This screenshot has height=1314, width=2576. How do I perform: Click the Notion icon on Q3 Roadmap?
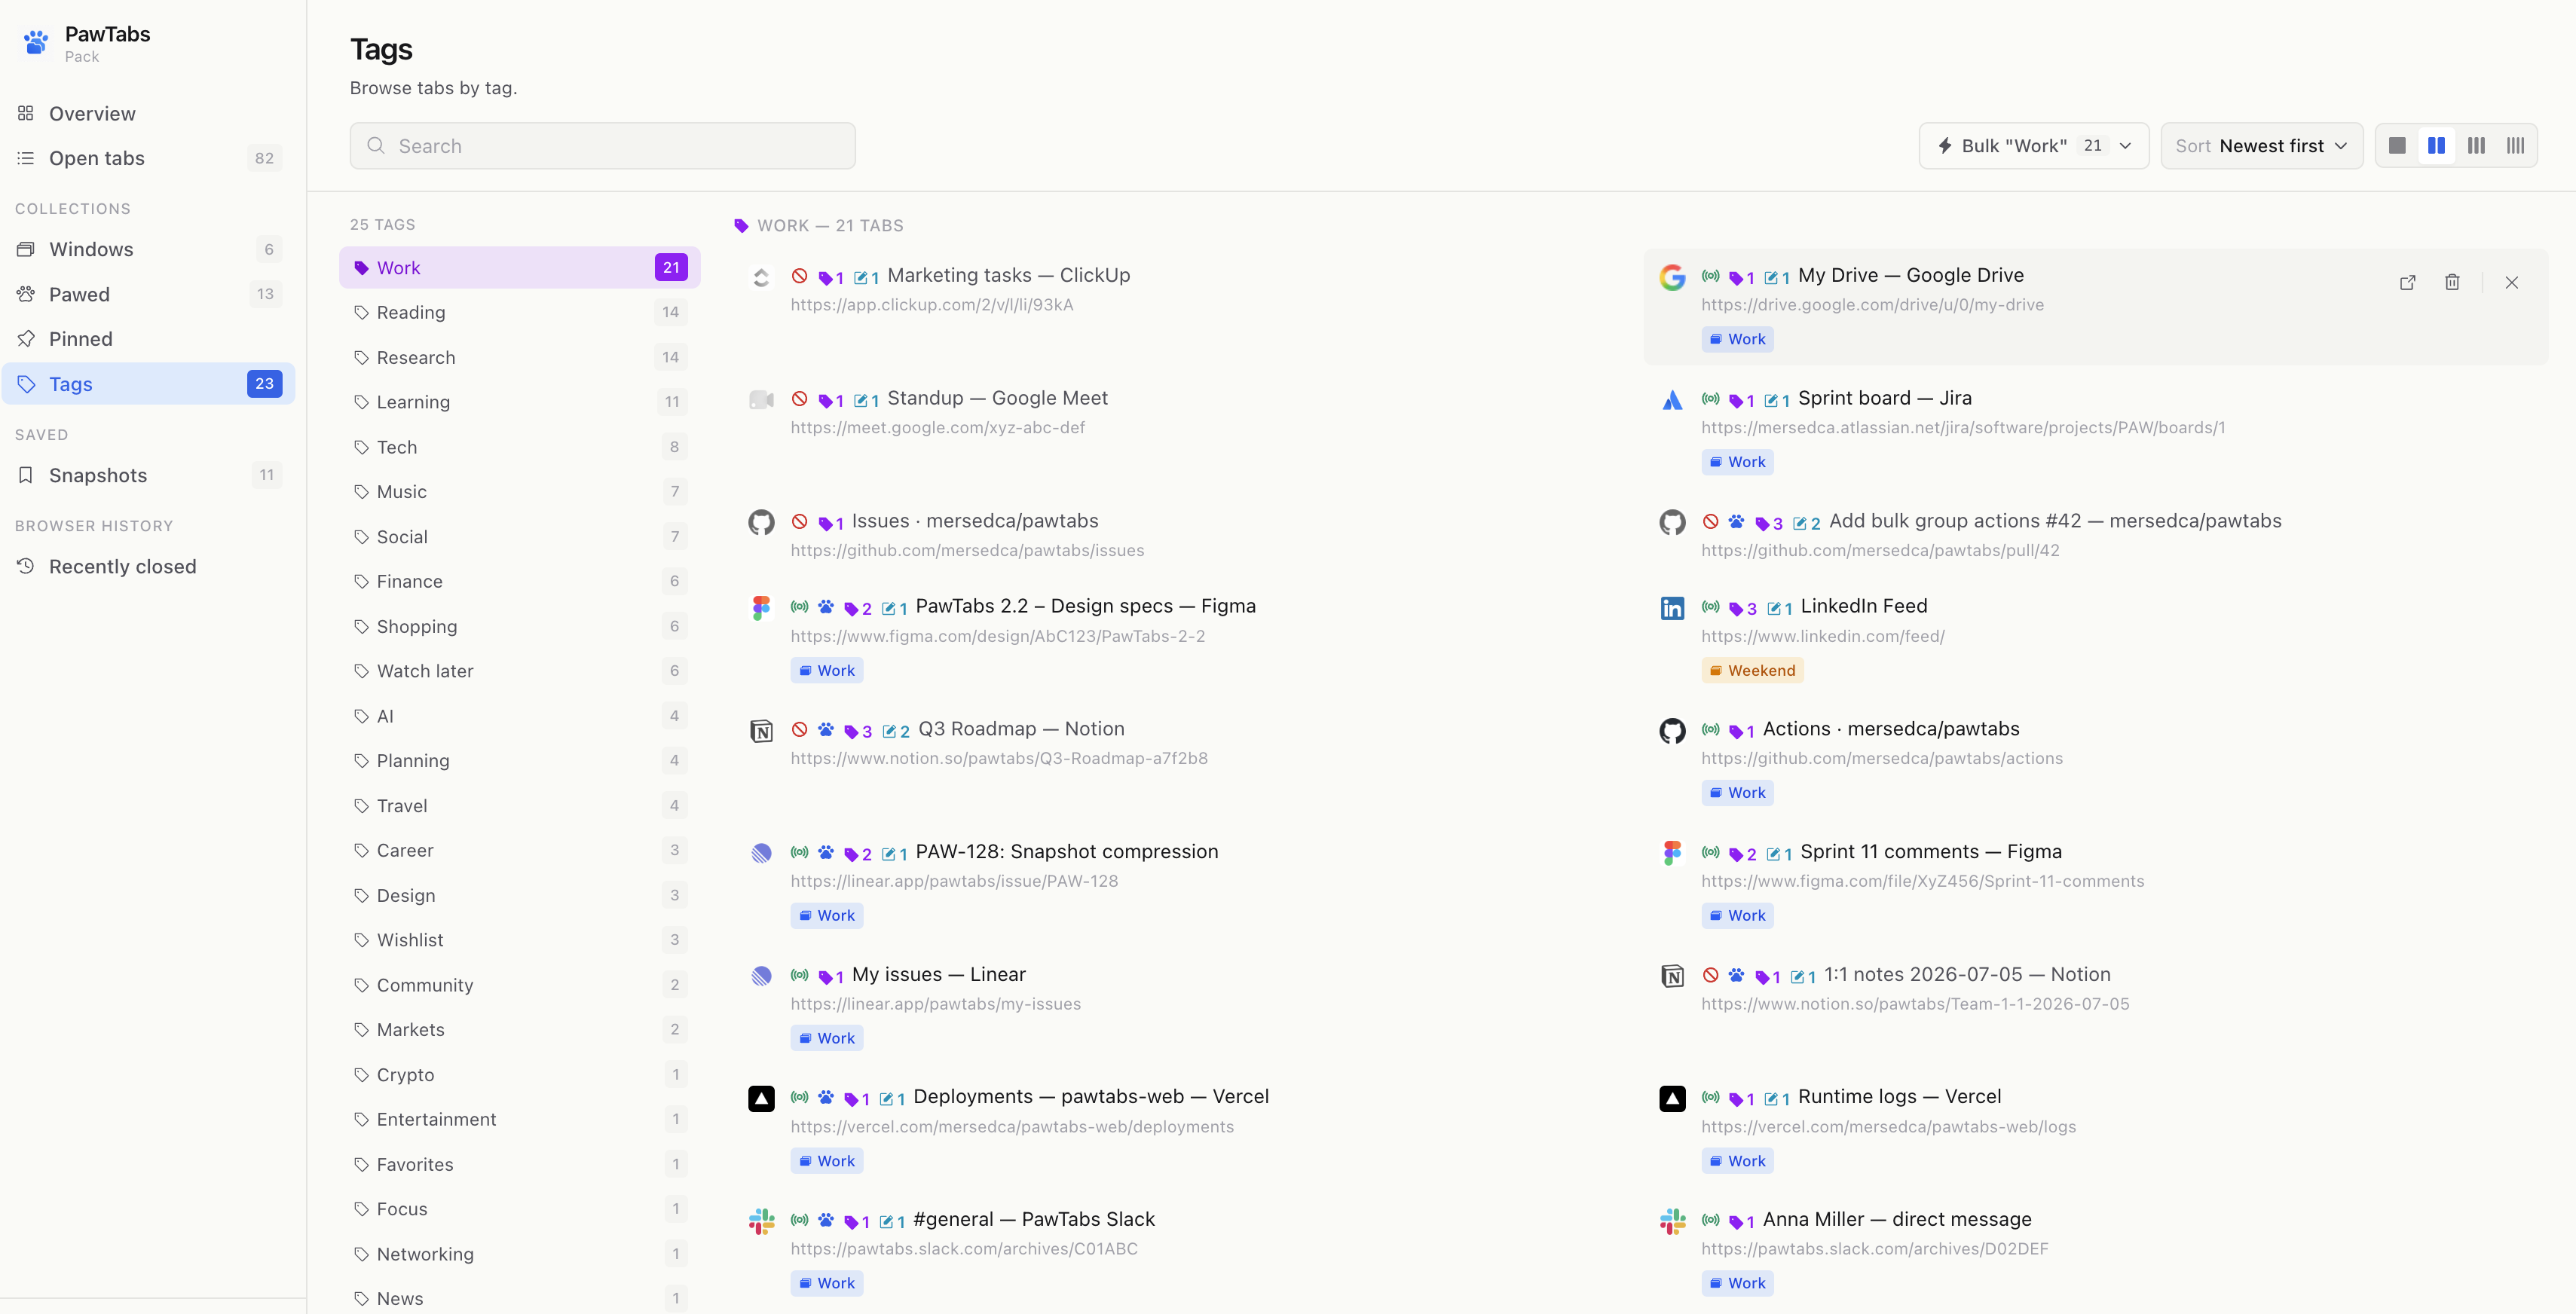[x=761, y=731]
